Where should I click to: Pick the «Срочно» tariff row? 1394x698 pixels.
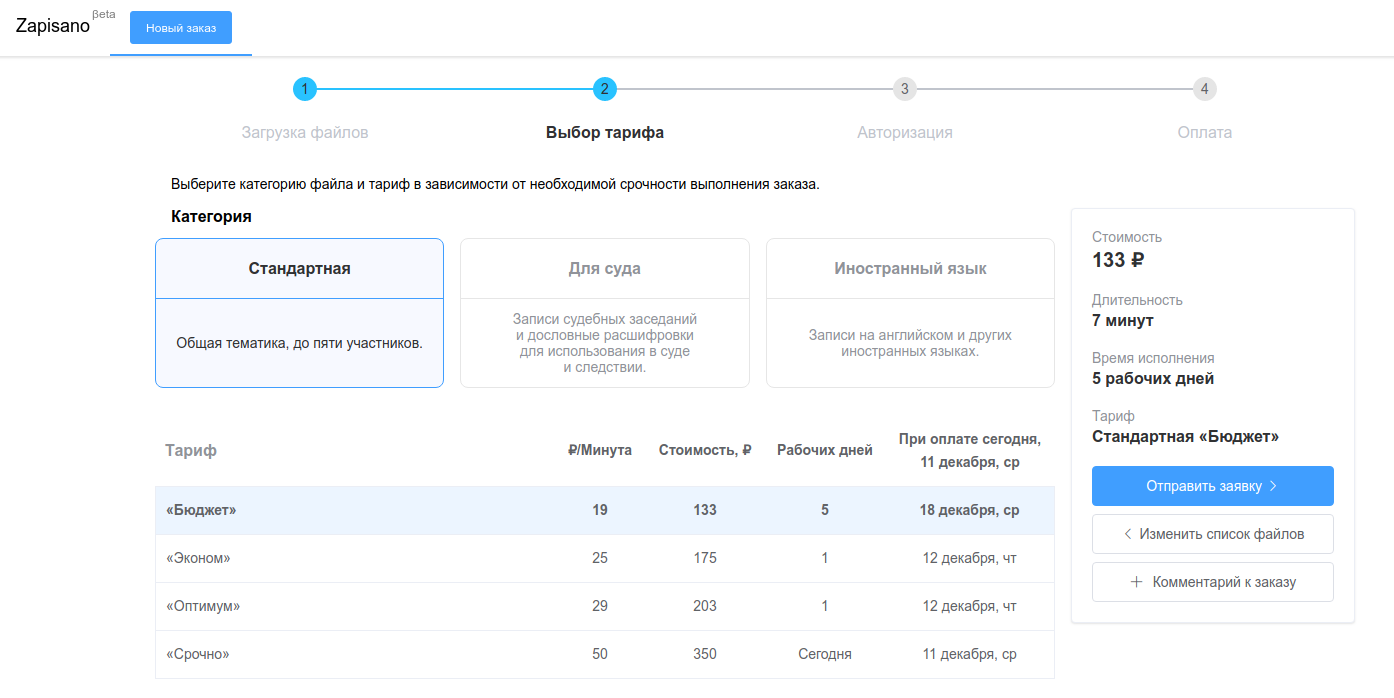pos(604,654)
